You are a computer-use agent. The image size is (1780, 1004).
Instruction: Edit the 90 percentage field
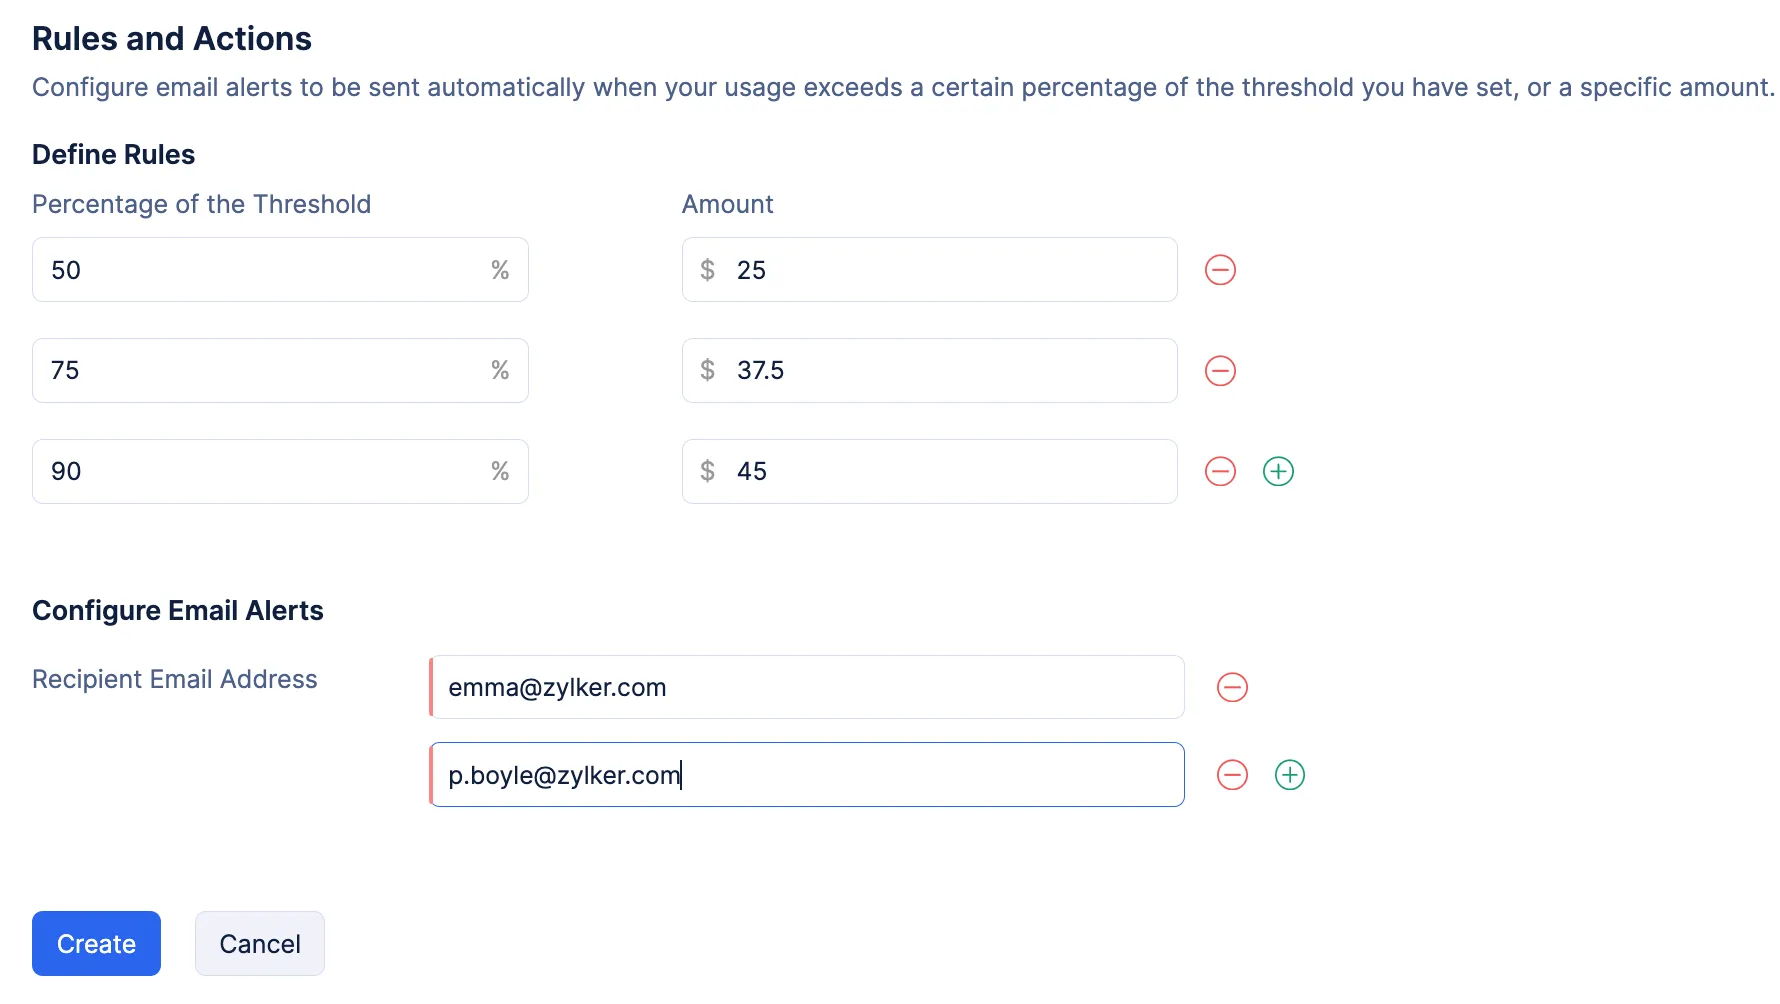[x=280, y=471]
